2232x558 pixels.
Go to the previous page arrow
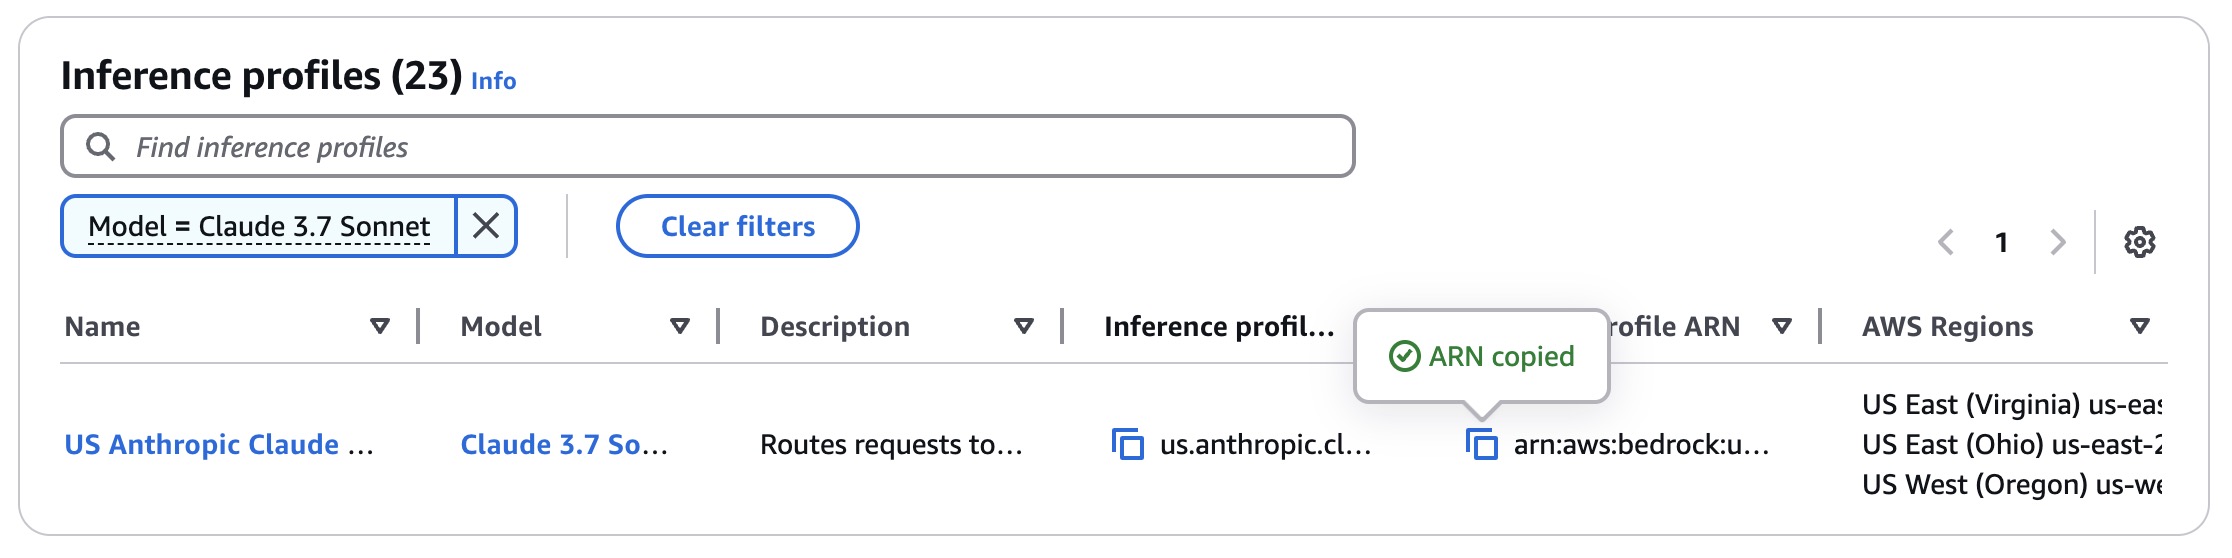point(1946,242)
